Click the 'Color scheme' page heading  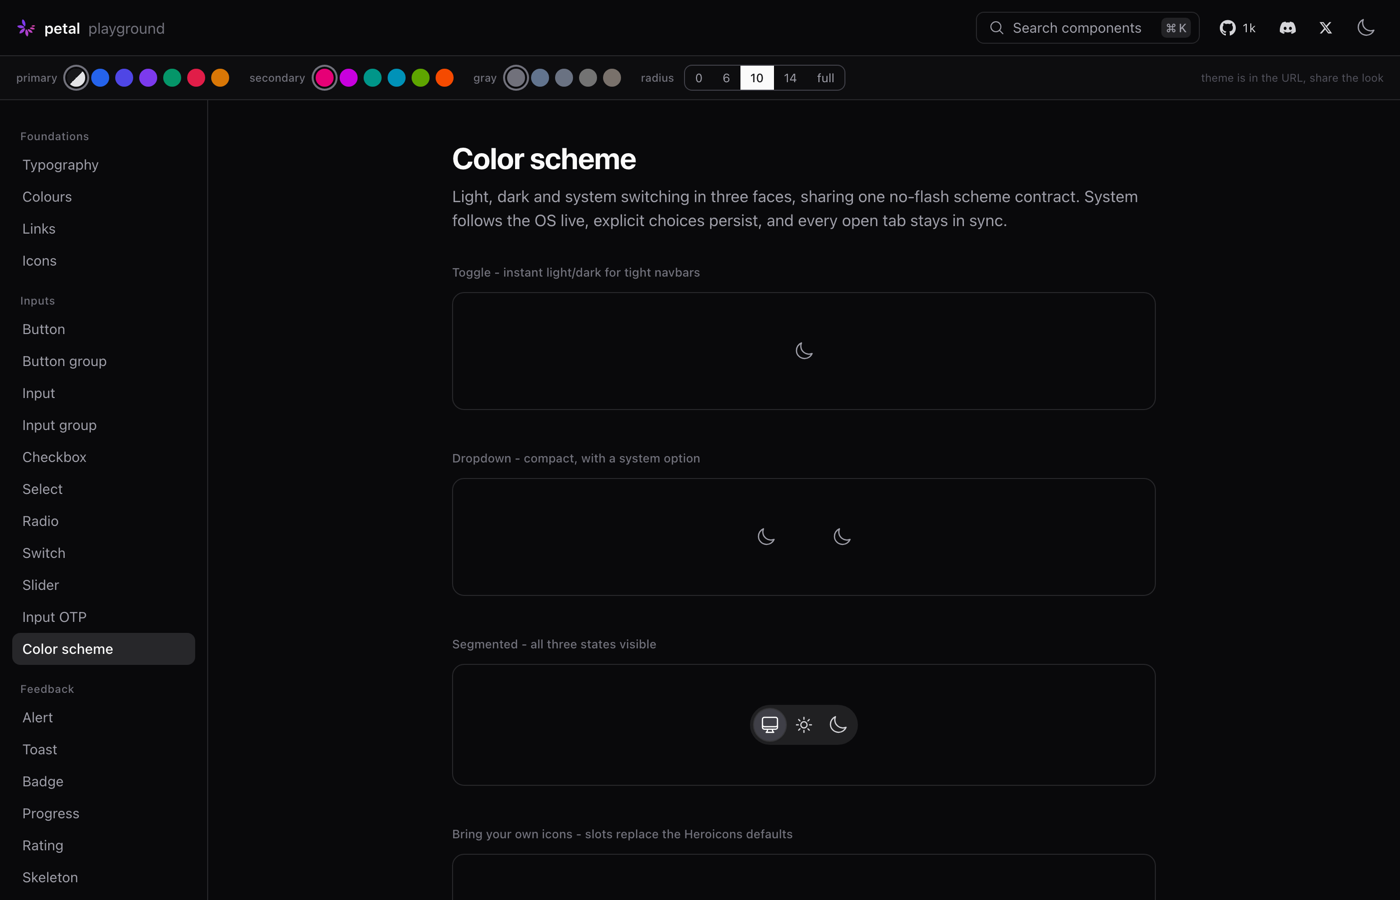coord(544,159)
